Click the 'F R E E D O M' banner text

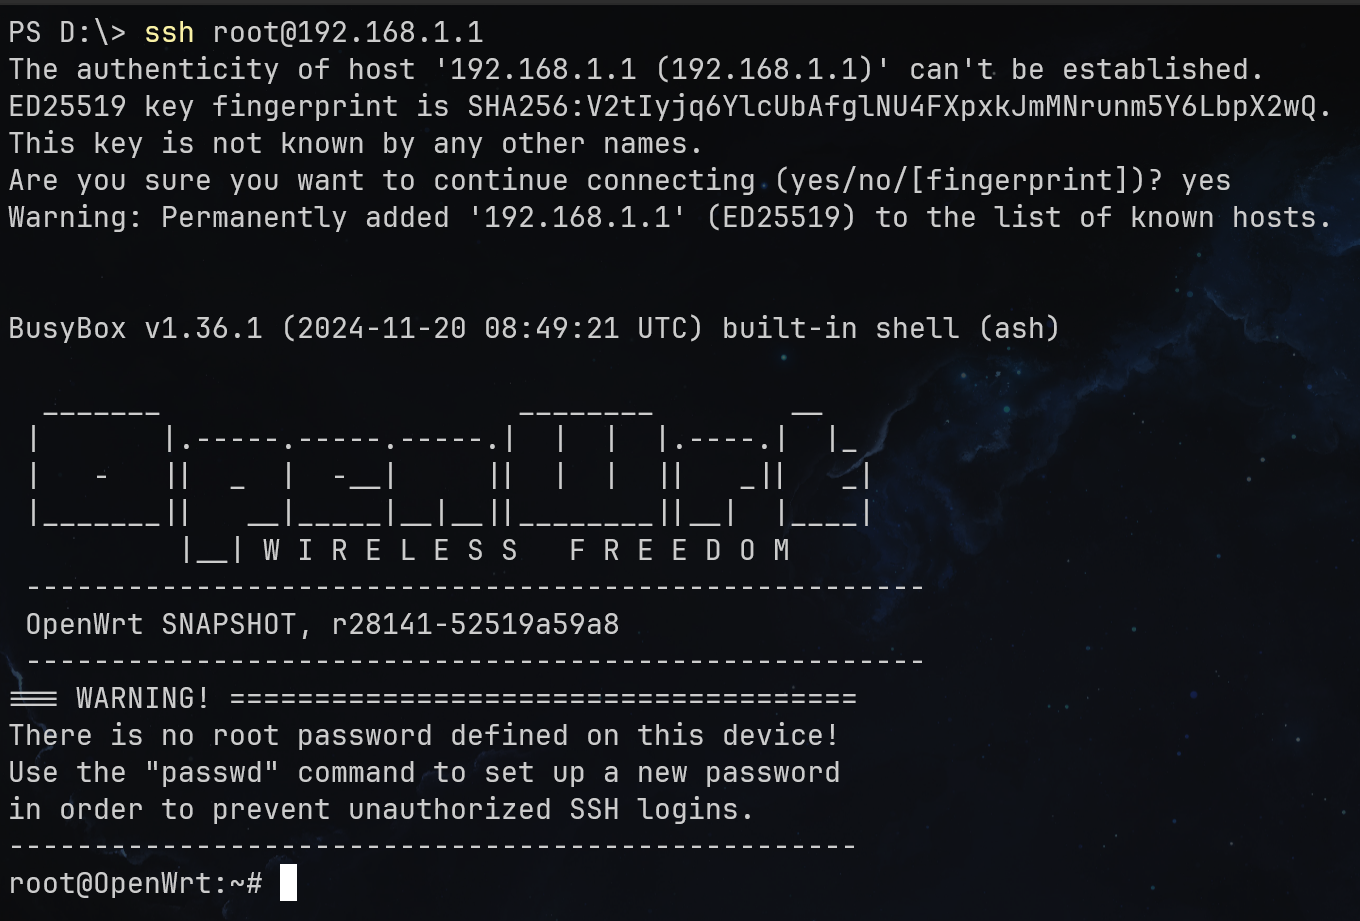pyautogui.click(x=680, y=550)
